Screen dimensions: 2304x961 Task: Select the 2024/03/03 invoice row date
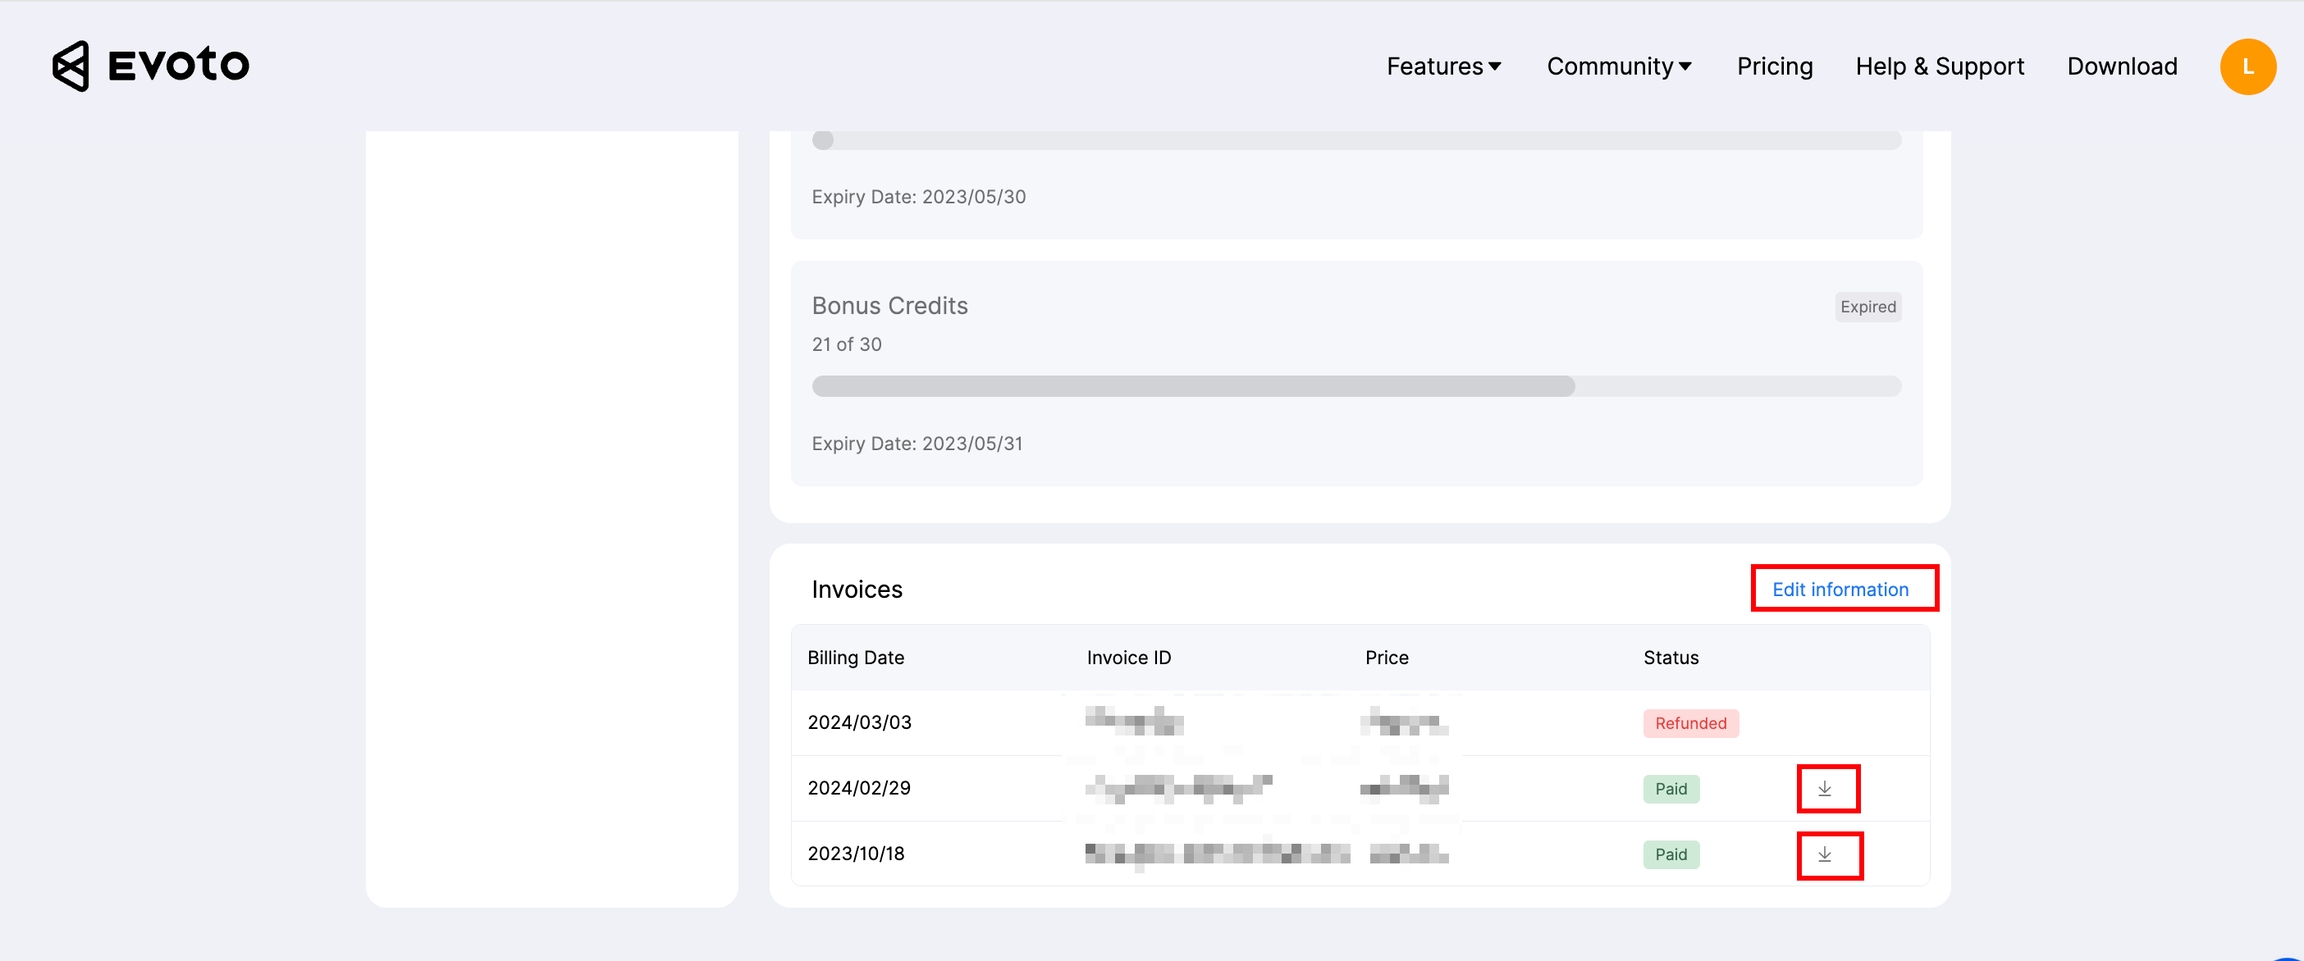point(859,723)
